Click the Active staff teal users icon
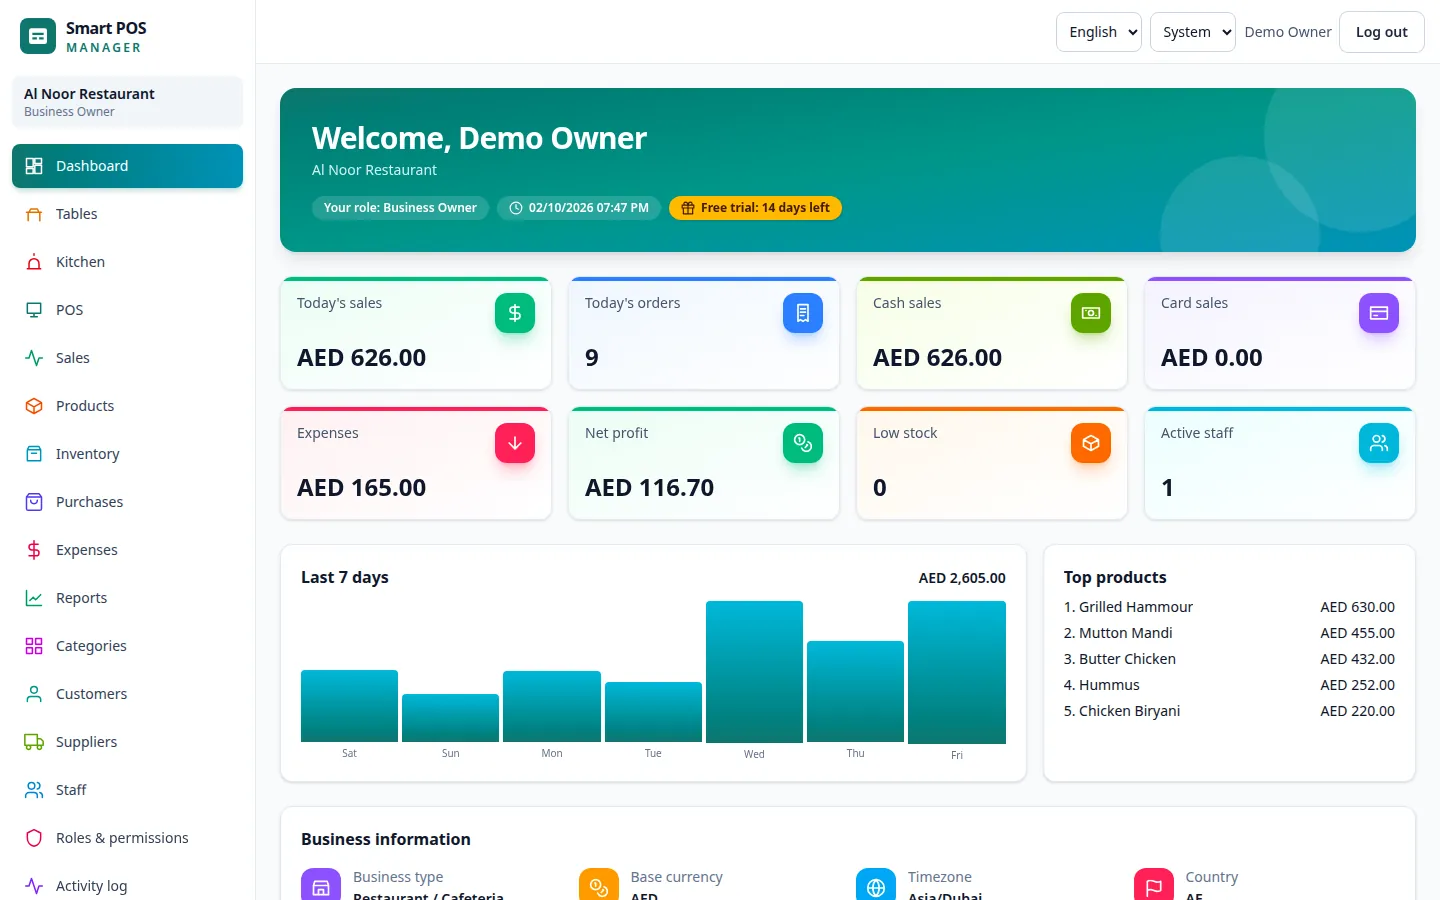 pos(1379,443)
